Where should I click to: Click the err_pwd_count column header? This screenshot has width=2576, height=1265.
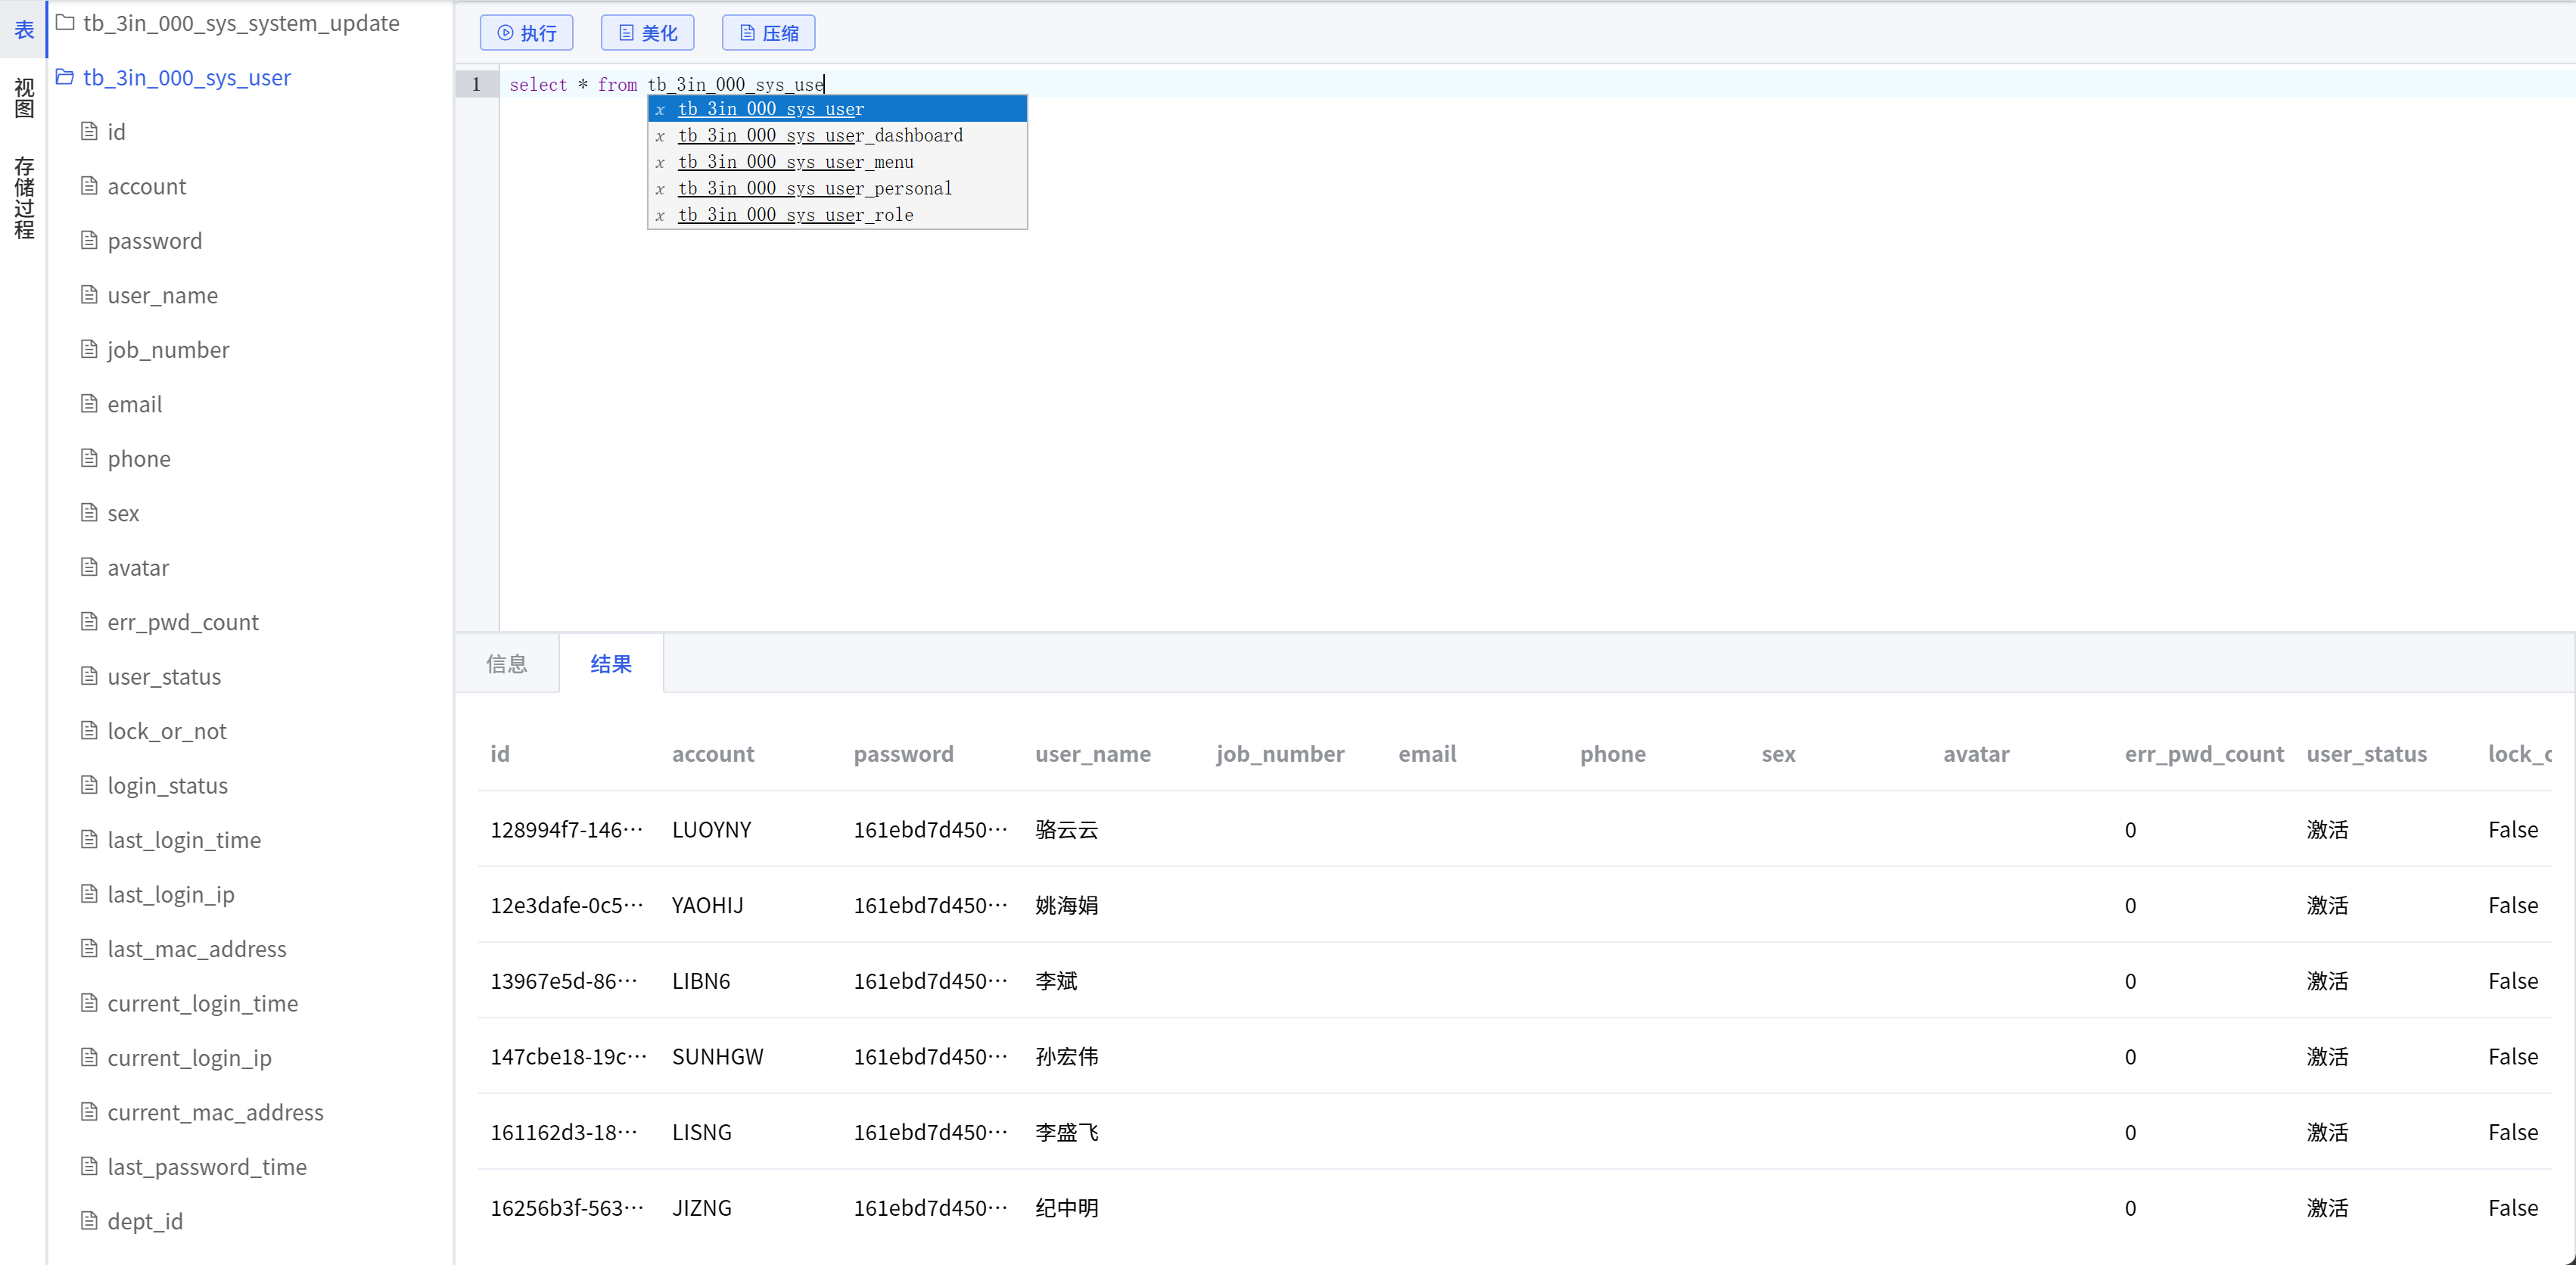click(x=2204, y=754)
